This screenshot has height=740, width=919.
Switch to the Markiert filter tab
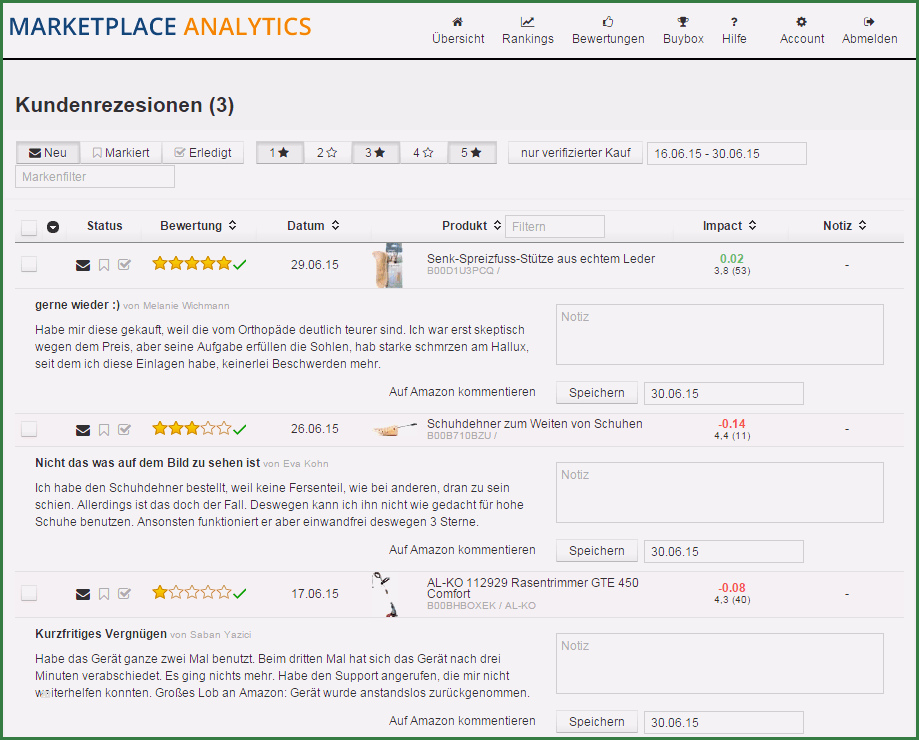(x=121, y=153)
